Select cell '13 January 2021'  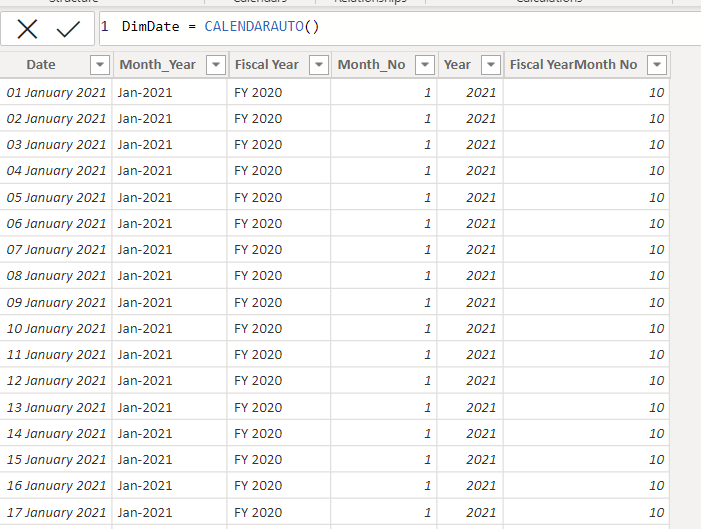[x=56, y=407]
